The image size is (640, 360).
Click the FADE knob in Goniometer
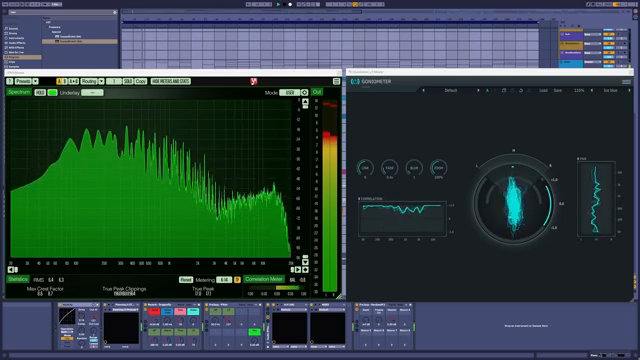pos(389,168)
